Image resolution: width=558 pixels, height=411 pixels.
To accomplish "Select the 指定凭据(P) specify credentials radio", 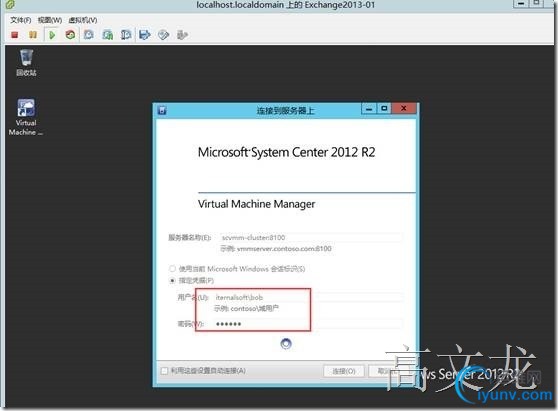I will [173, 280].
